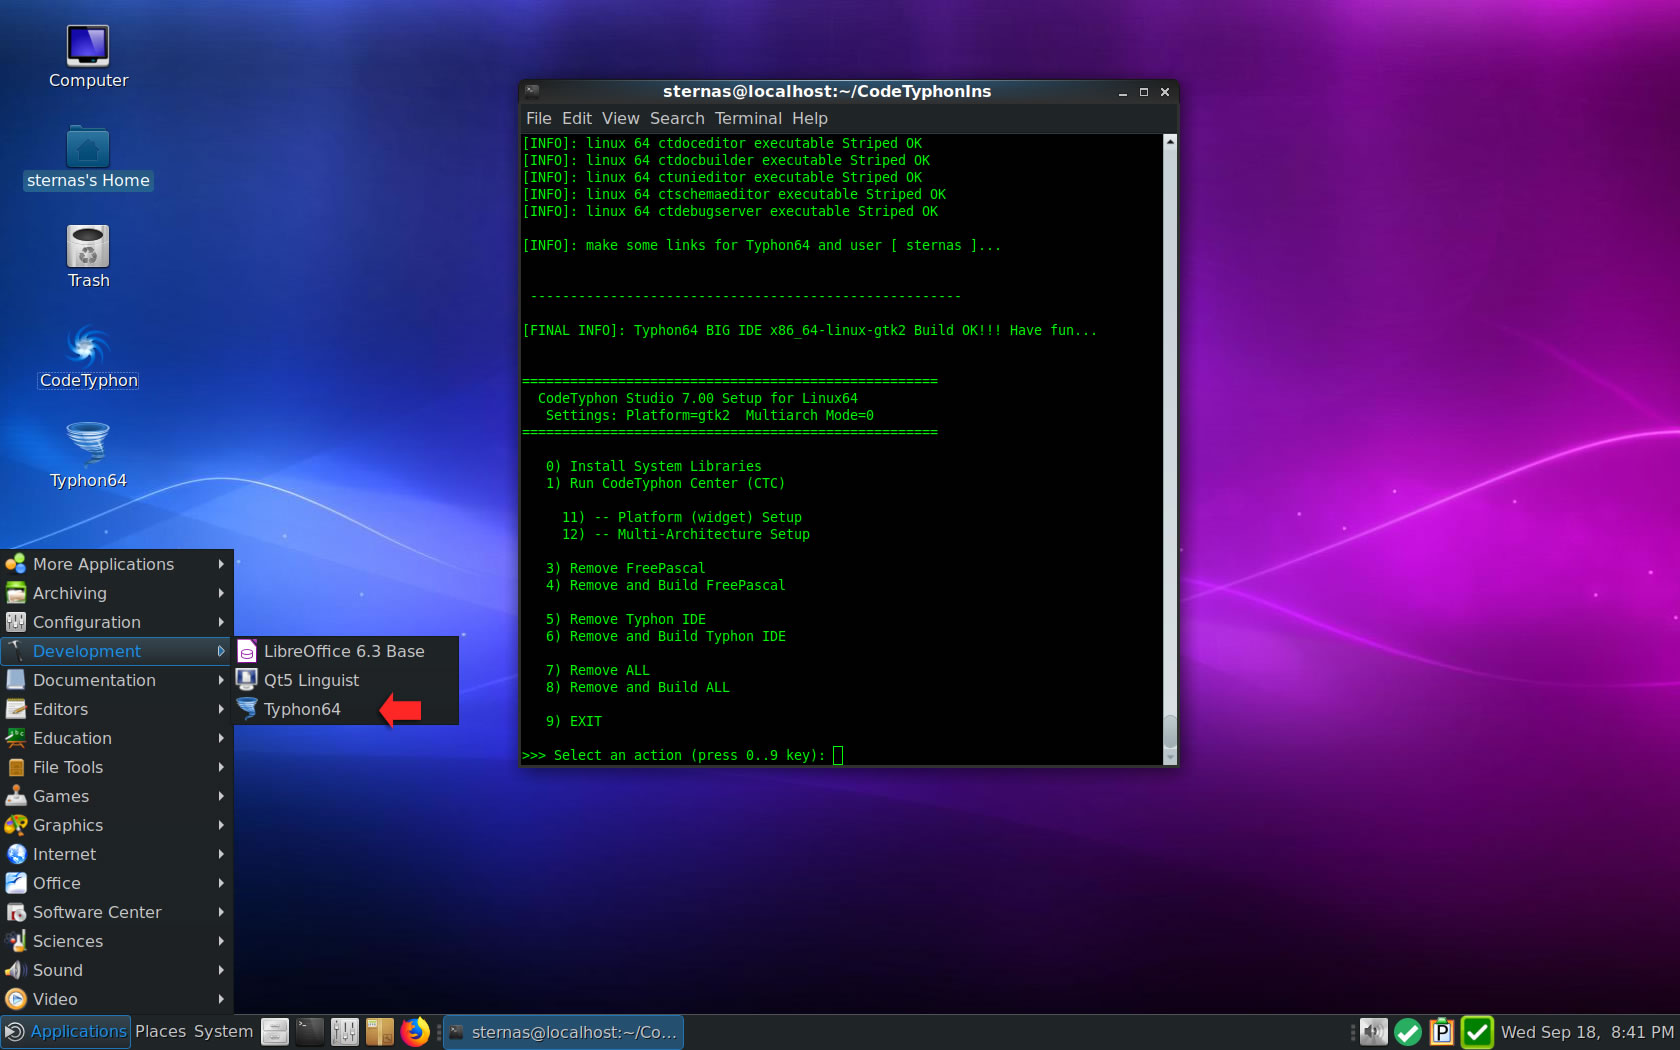Image resolution: width=1680 pixels, height=1050 pixels.
Task: Open the Internet category
Action: coord(117,854)
